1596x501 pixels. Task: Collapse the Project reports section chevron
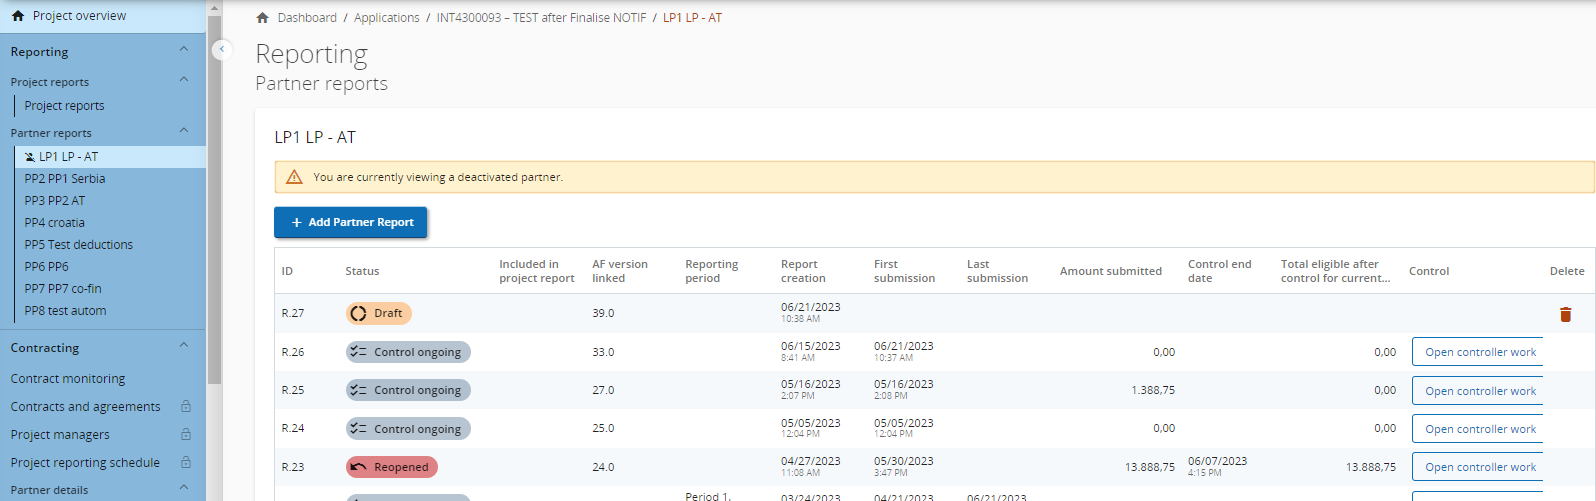click(183, 80)
